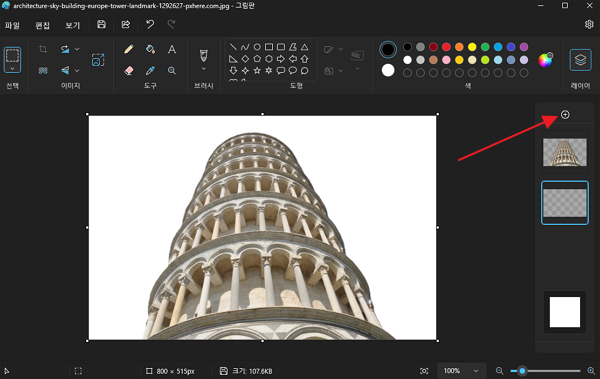Screen dimensions: 600x379
Task: Open the Edit colors rainbow wheel
Action: click(x=545, y=60)
